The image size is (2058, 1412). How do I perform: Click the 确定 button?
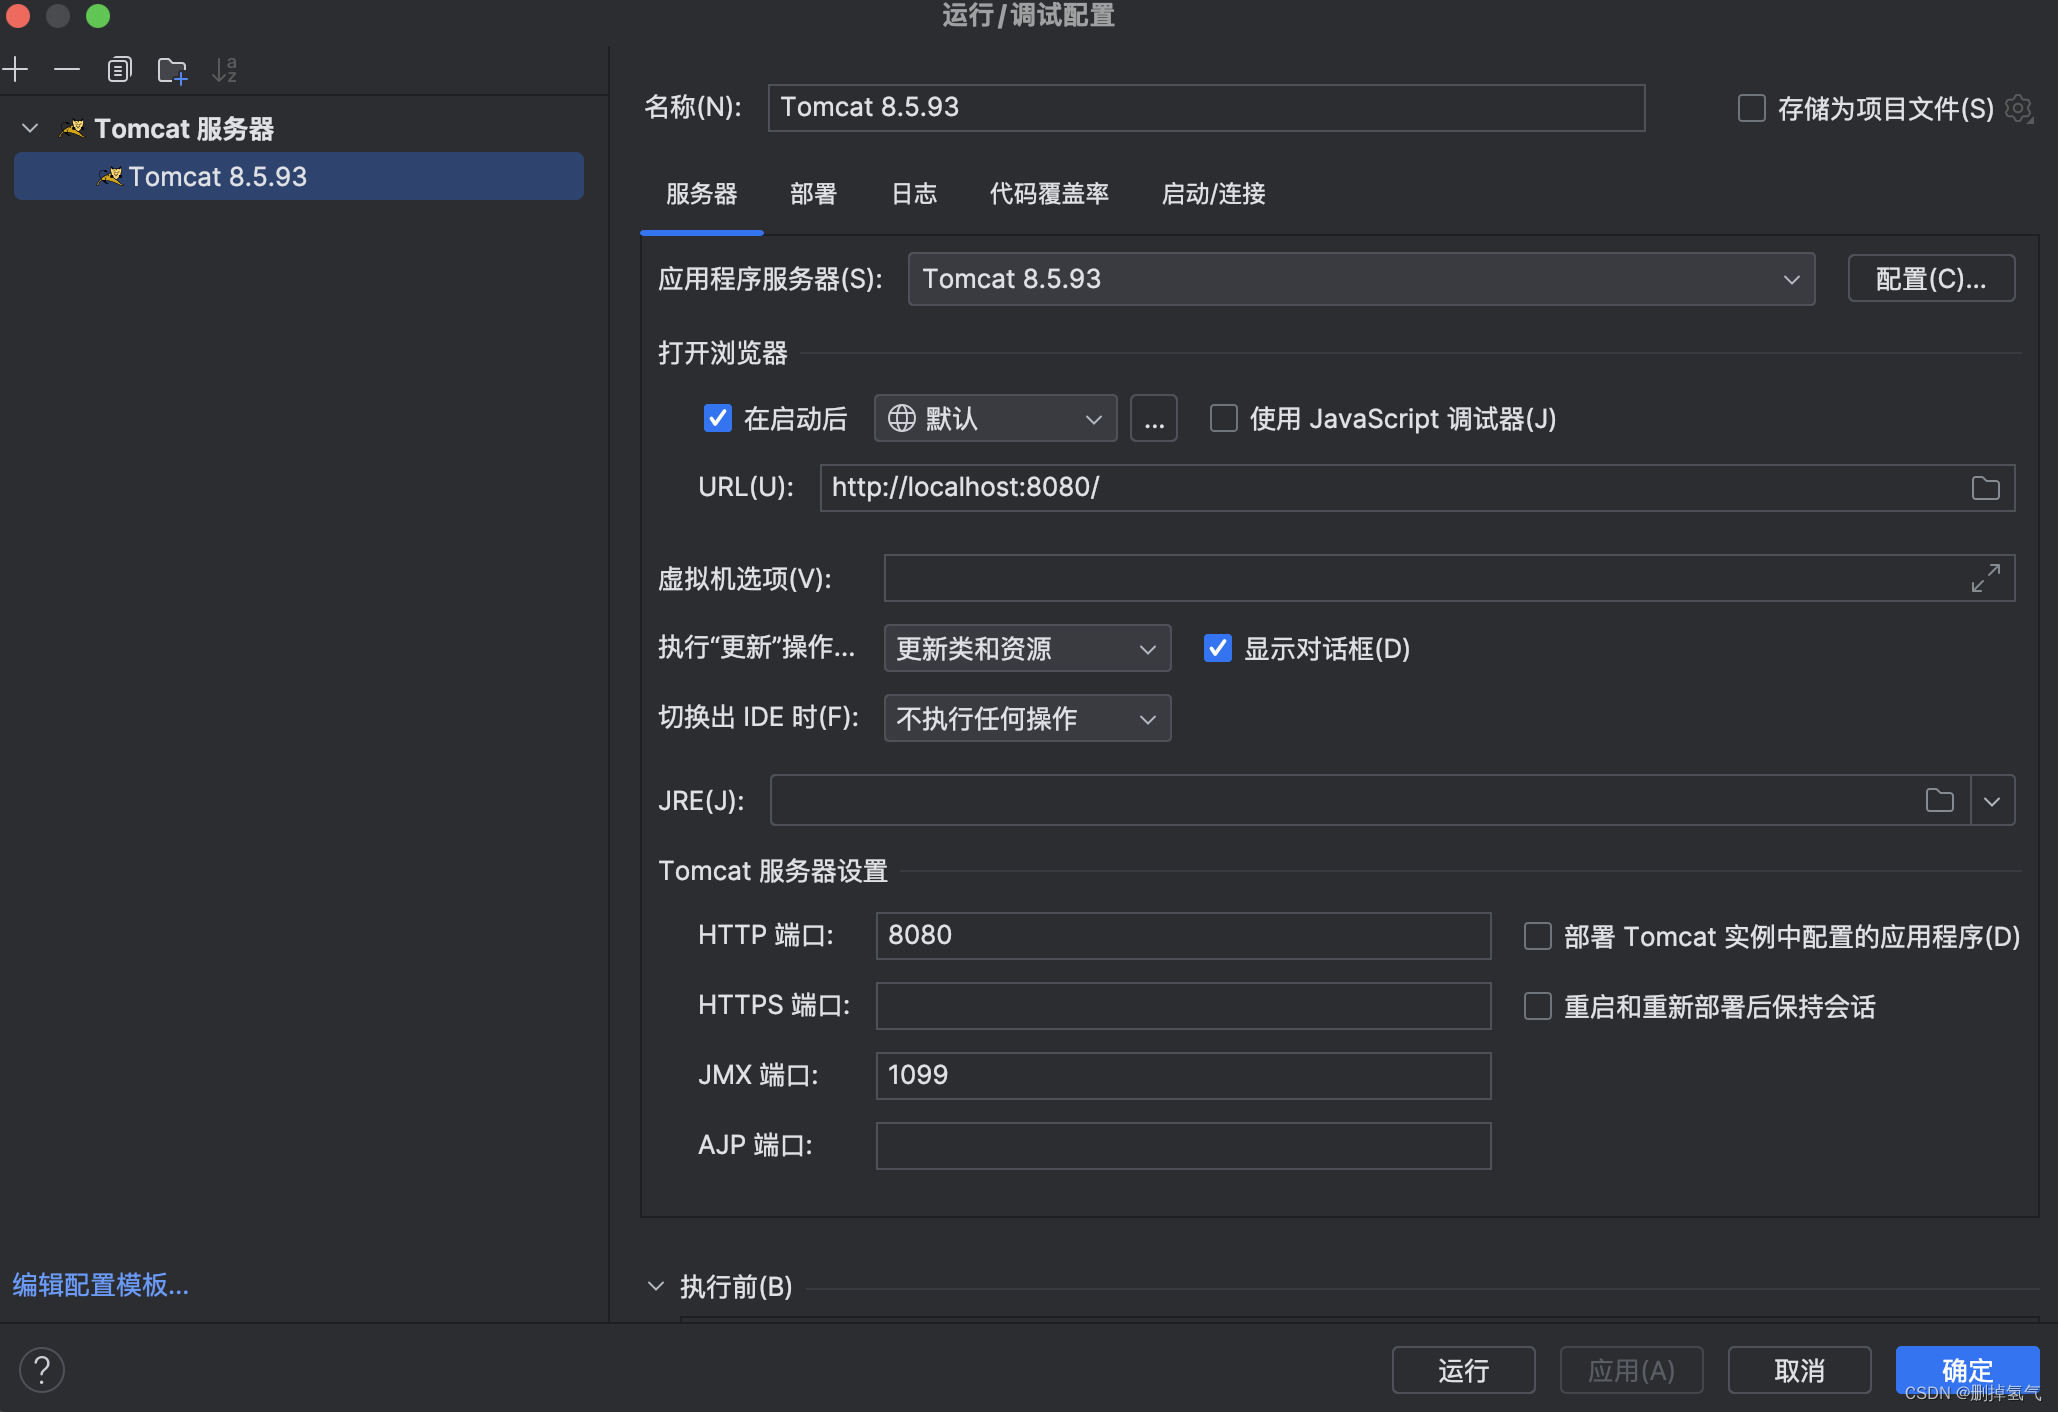[1968, 1370]
